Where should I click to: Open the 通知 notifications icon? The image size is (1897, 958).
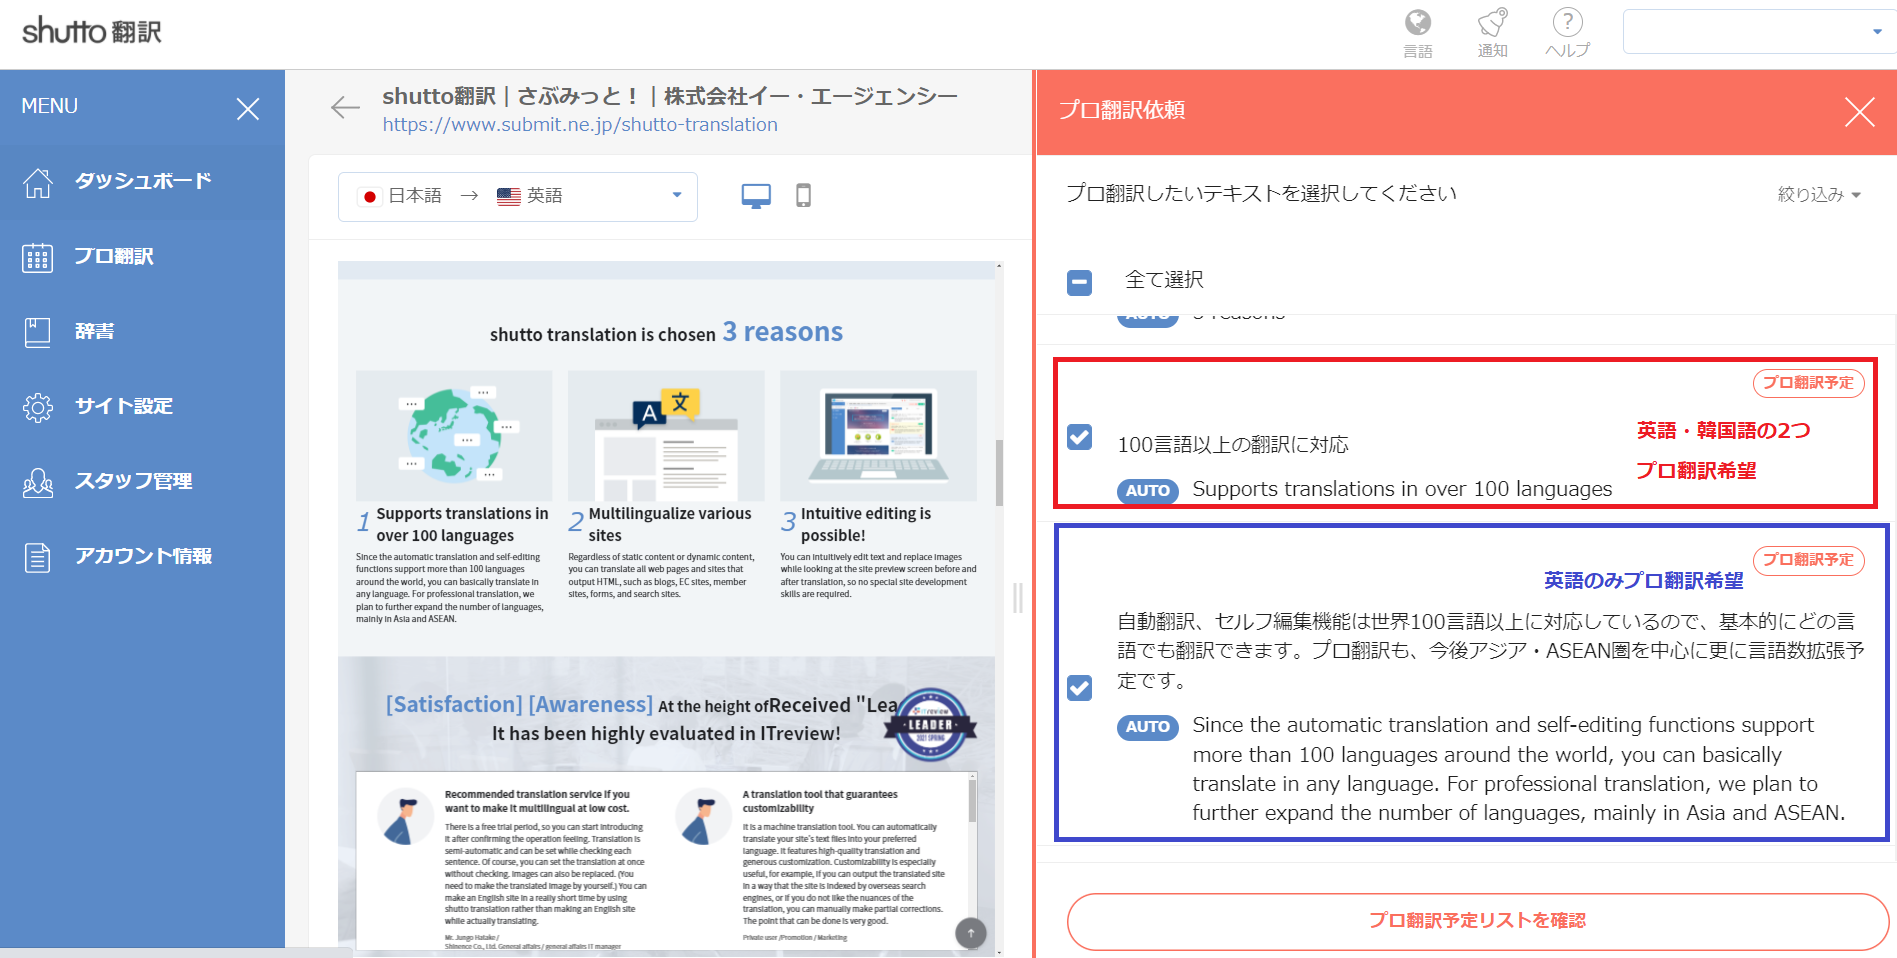tap(1492, 23)
